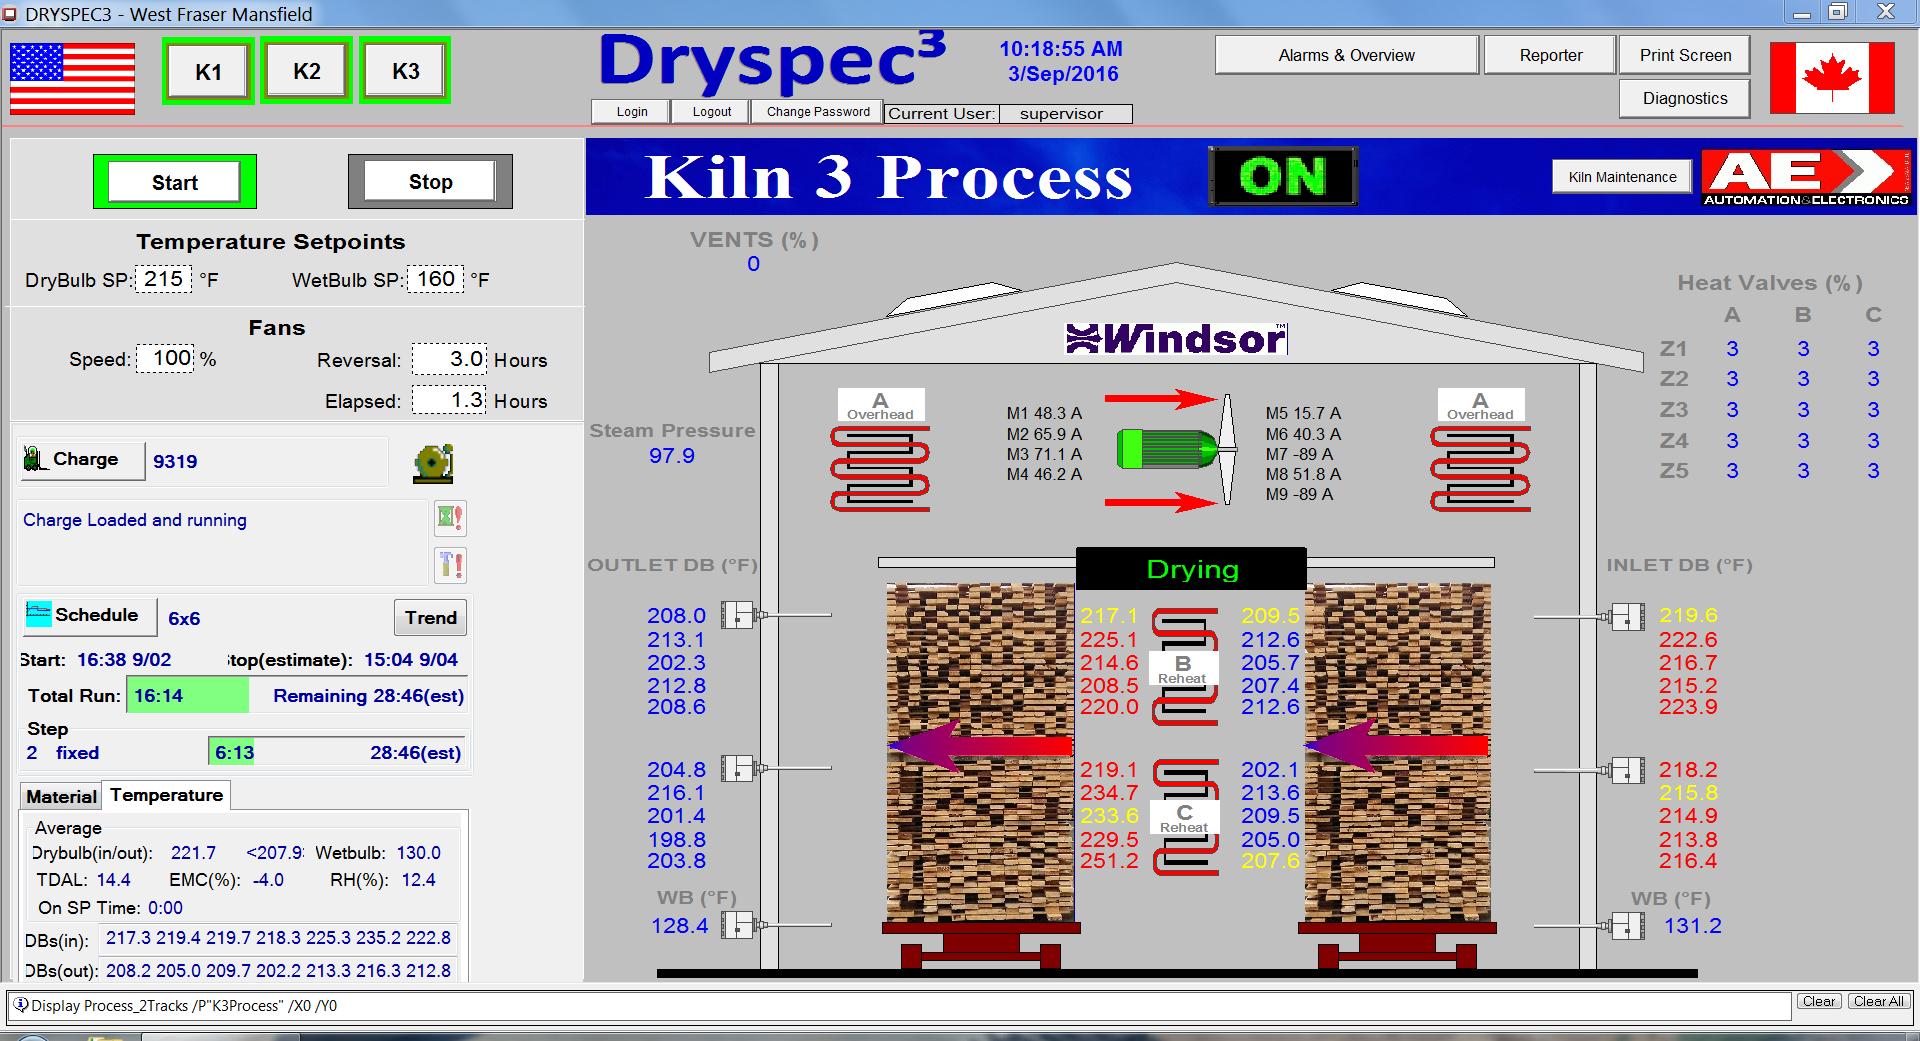Open the Schedule button with graph icon
The image size is (1920, 1041).
coord(89,615)
